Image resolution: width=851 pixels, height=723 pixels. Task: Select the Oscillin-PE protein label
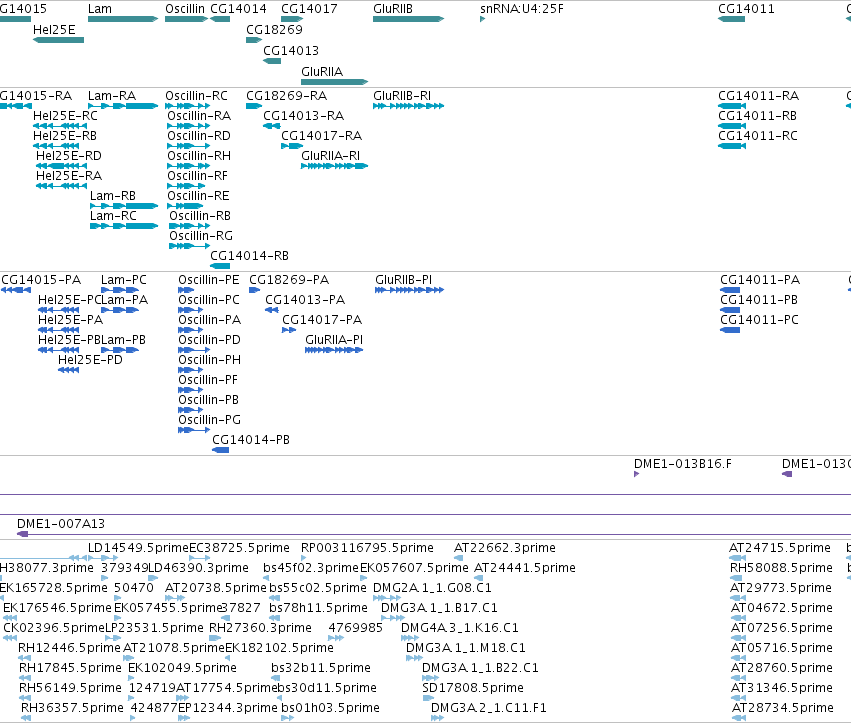[209, 280]
